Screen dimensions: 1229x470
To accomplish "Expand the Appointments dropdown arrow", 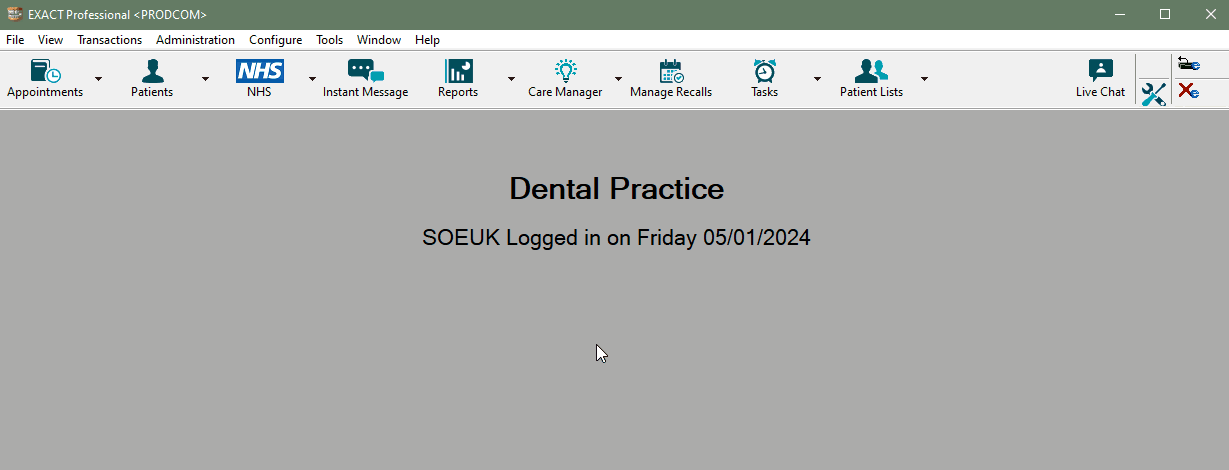I will tap(98, 79).
